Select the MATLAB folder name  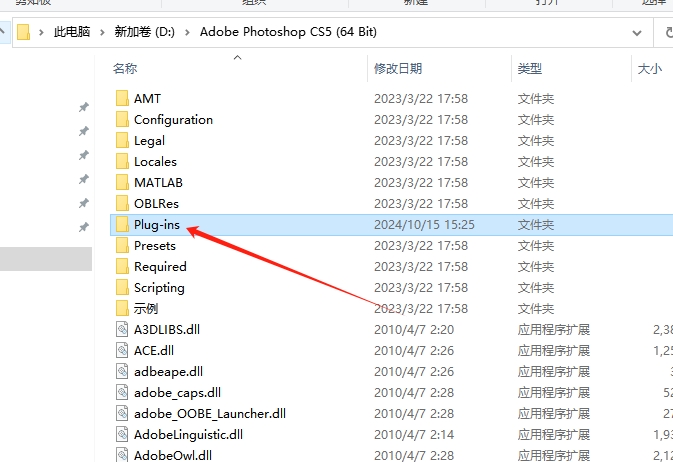coord(158,182)
